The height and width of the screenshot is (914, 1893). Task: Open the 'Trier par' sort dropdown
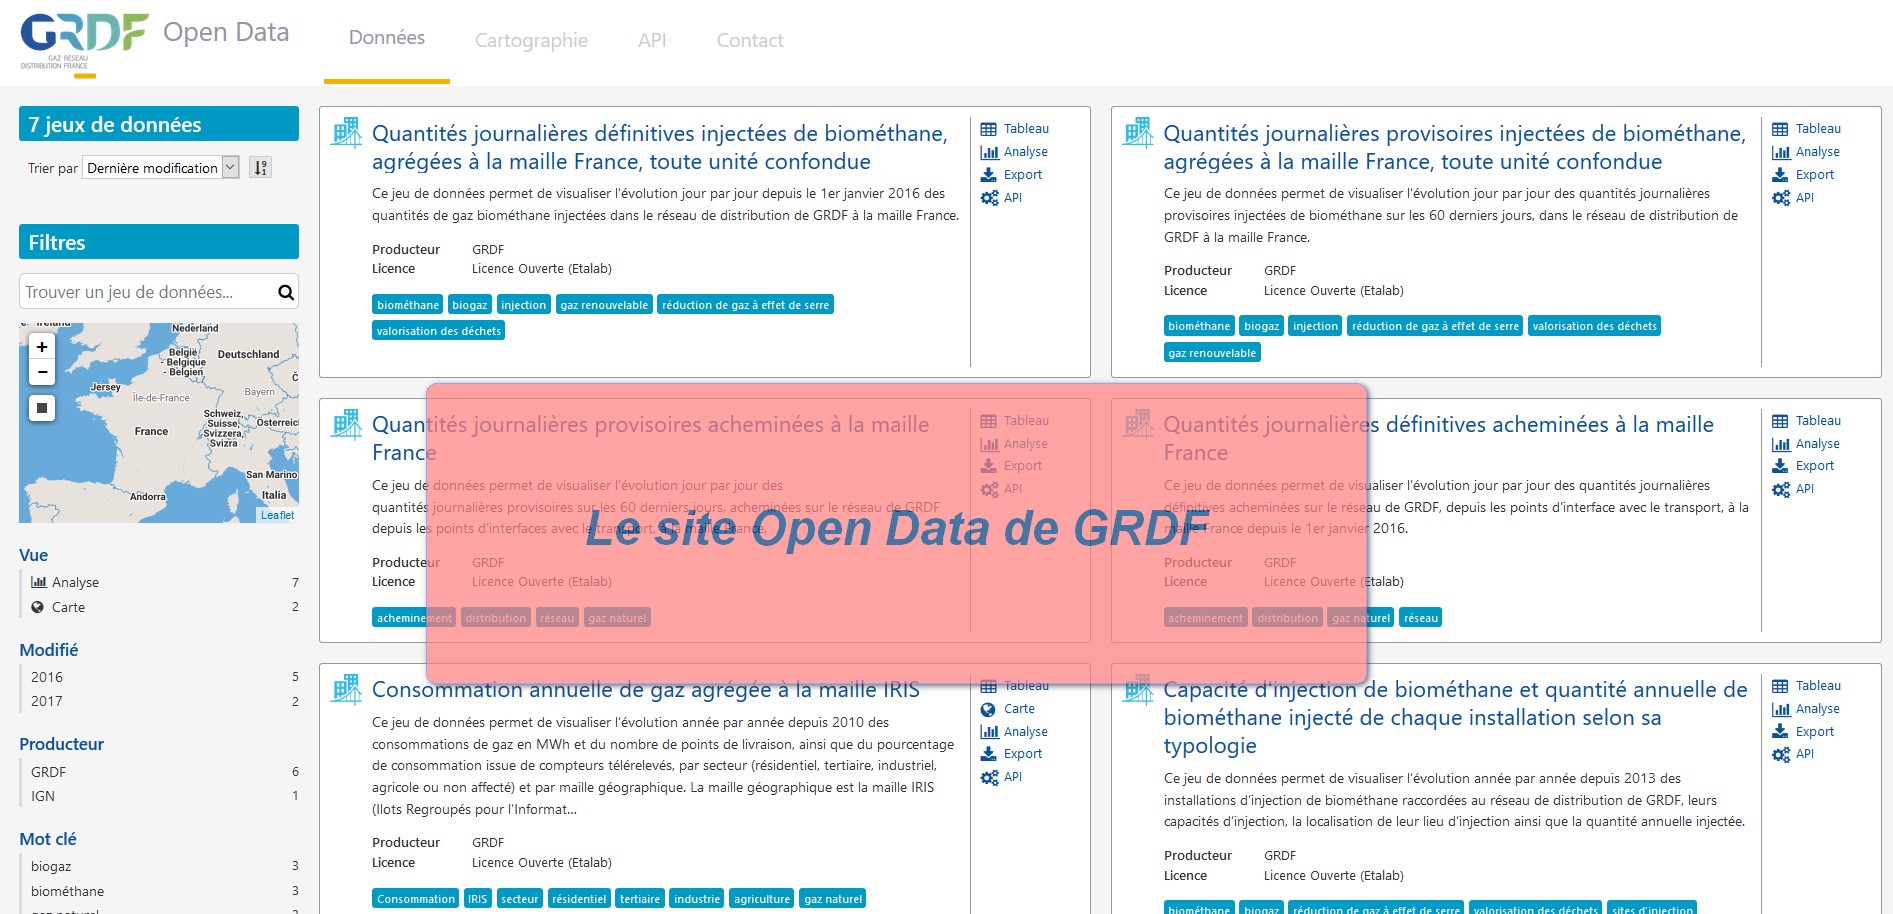161,168
